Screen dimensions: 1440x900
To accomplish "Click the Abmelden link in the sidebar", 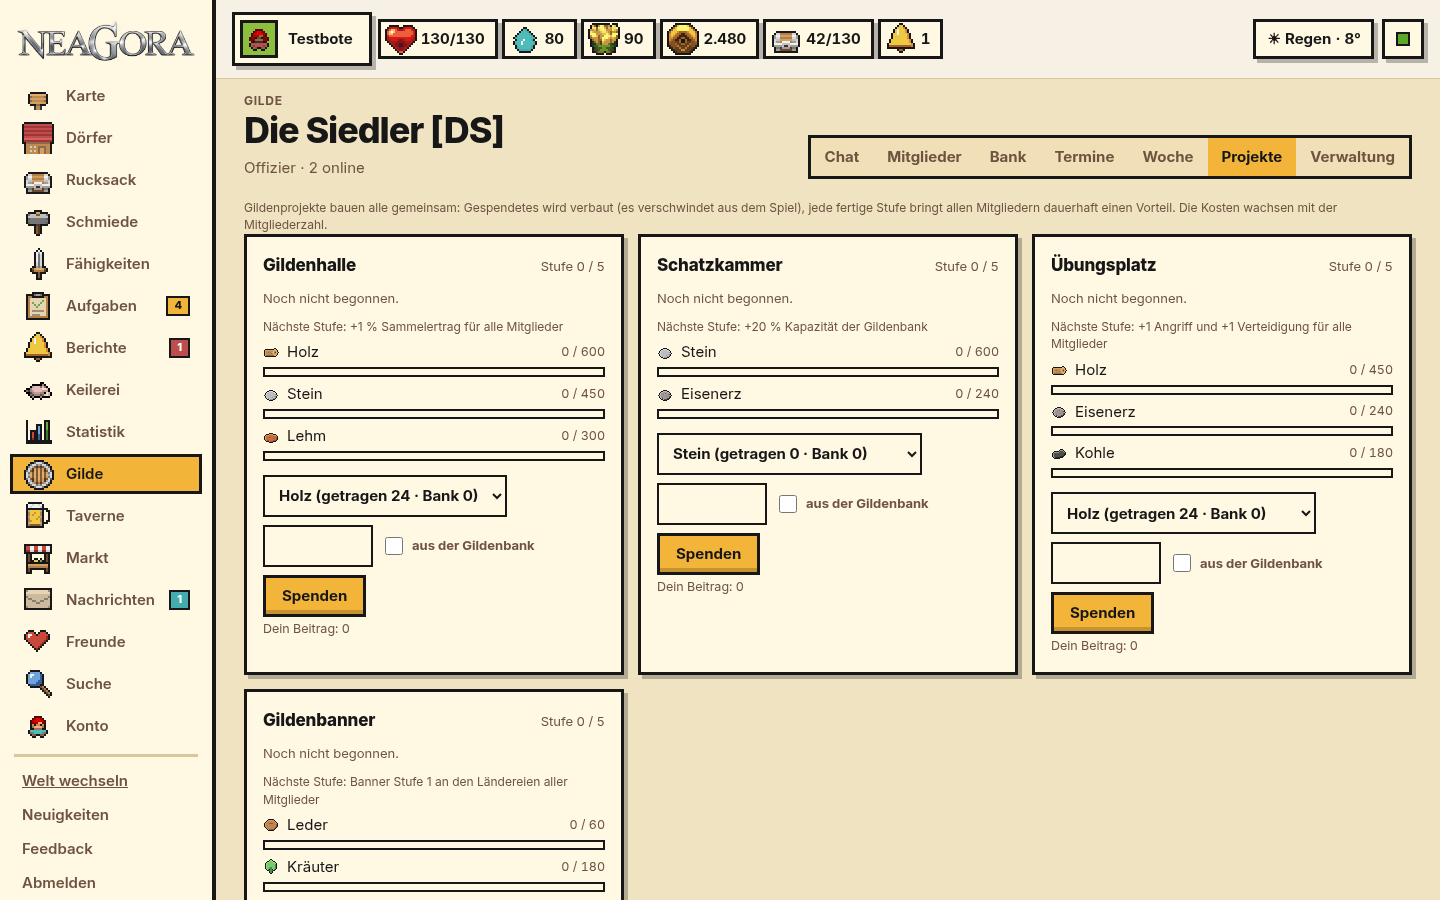I will click(x=59, y=883).
